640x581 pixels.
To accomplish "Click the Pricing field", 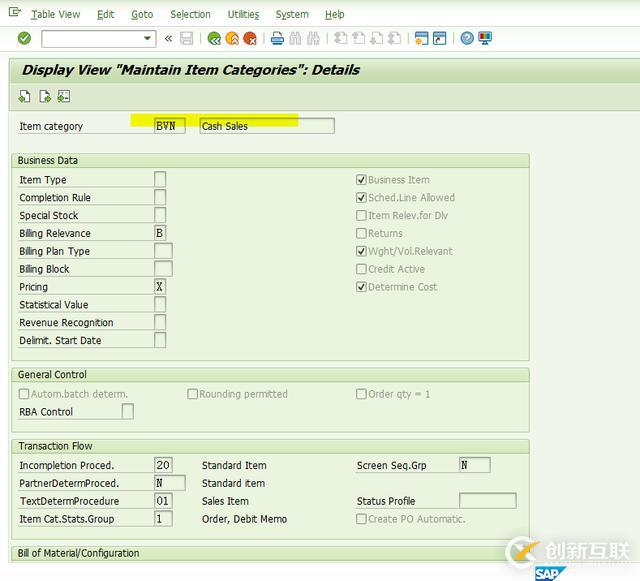I will (x=160, y=287).
